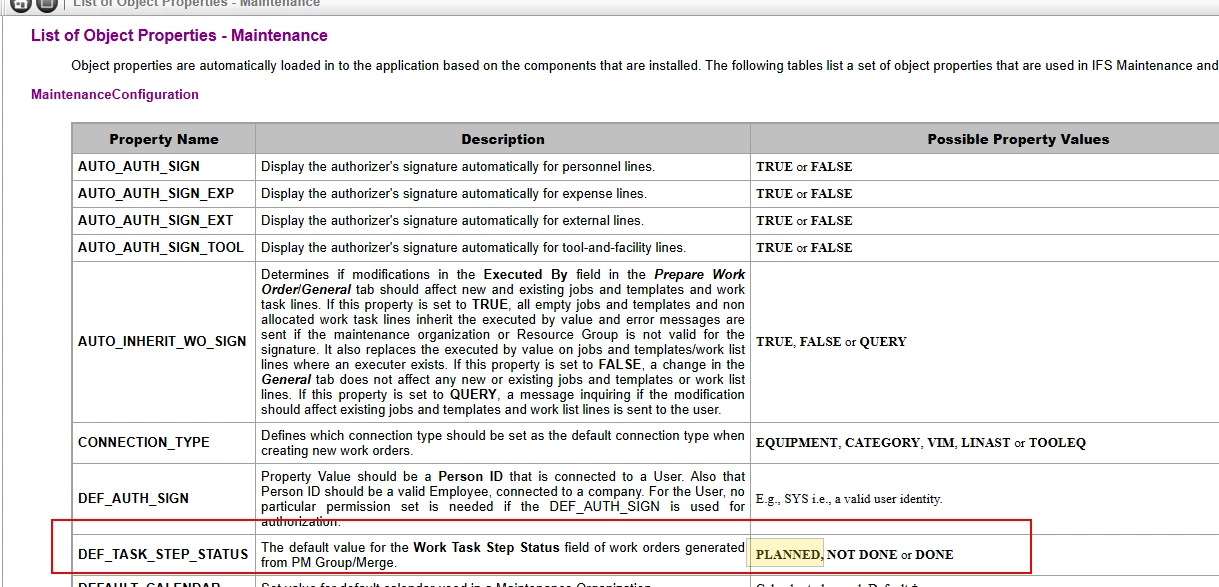
Task: Select the DEF_TASK_STEP_STATUS property name cell
Action: pos(163,554)
